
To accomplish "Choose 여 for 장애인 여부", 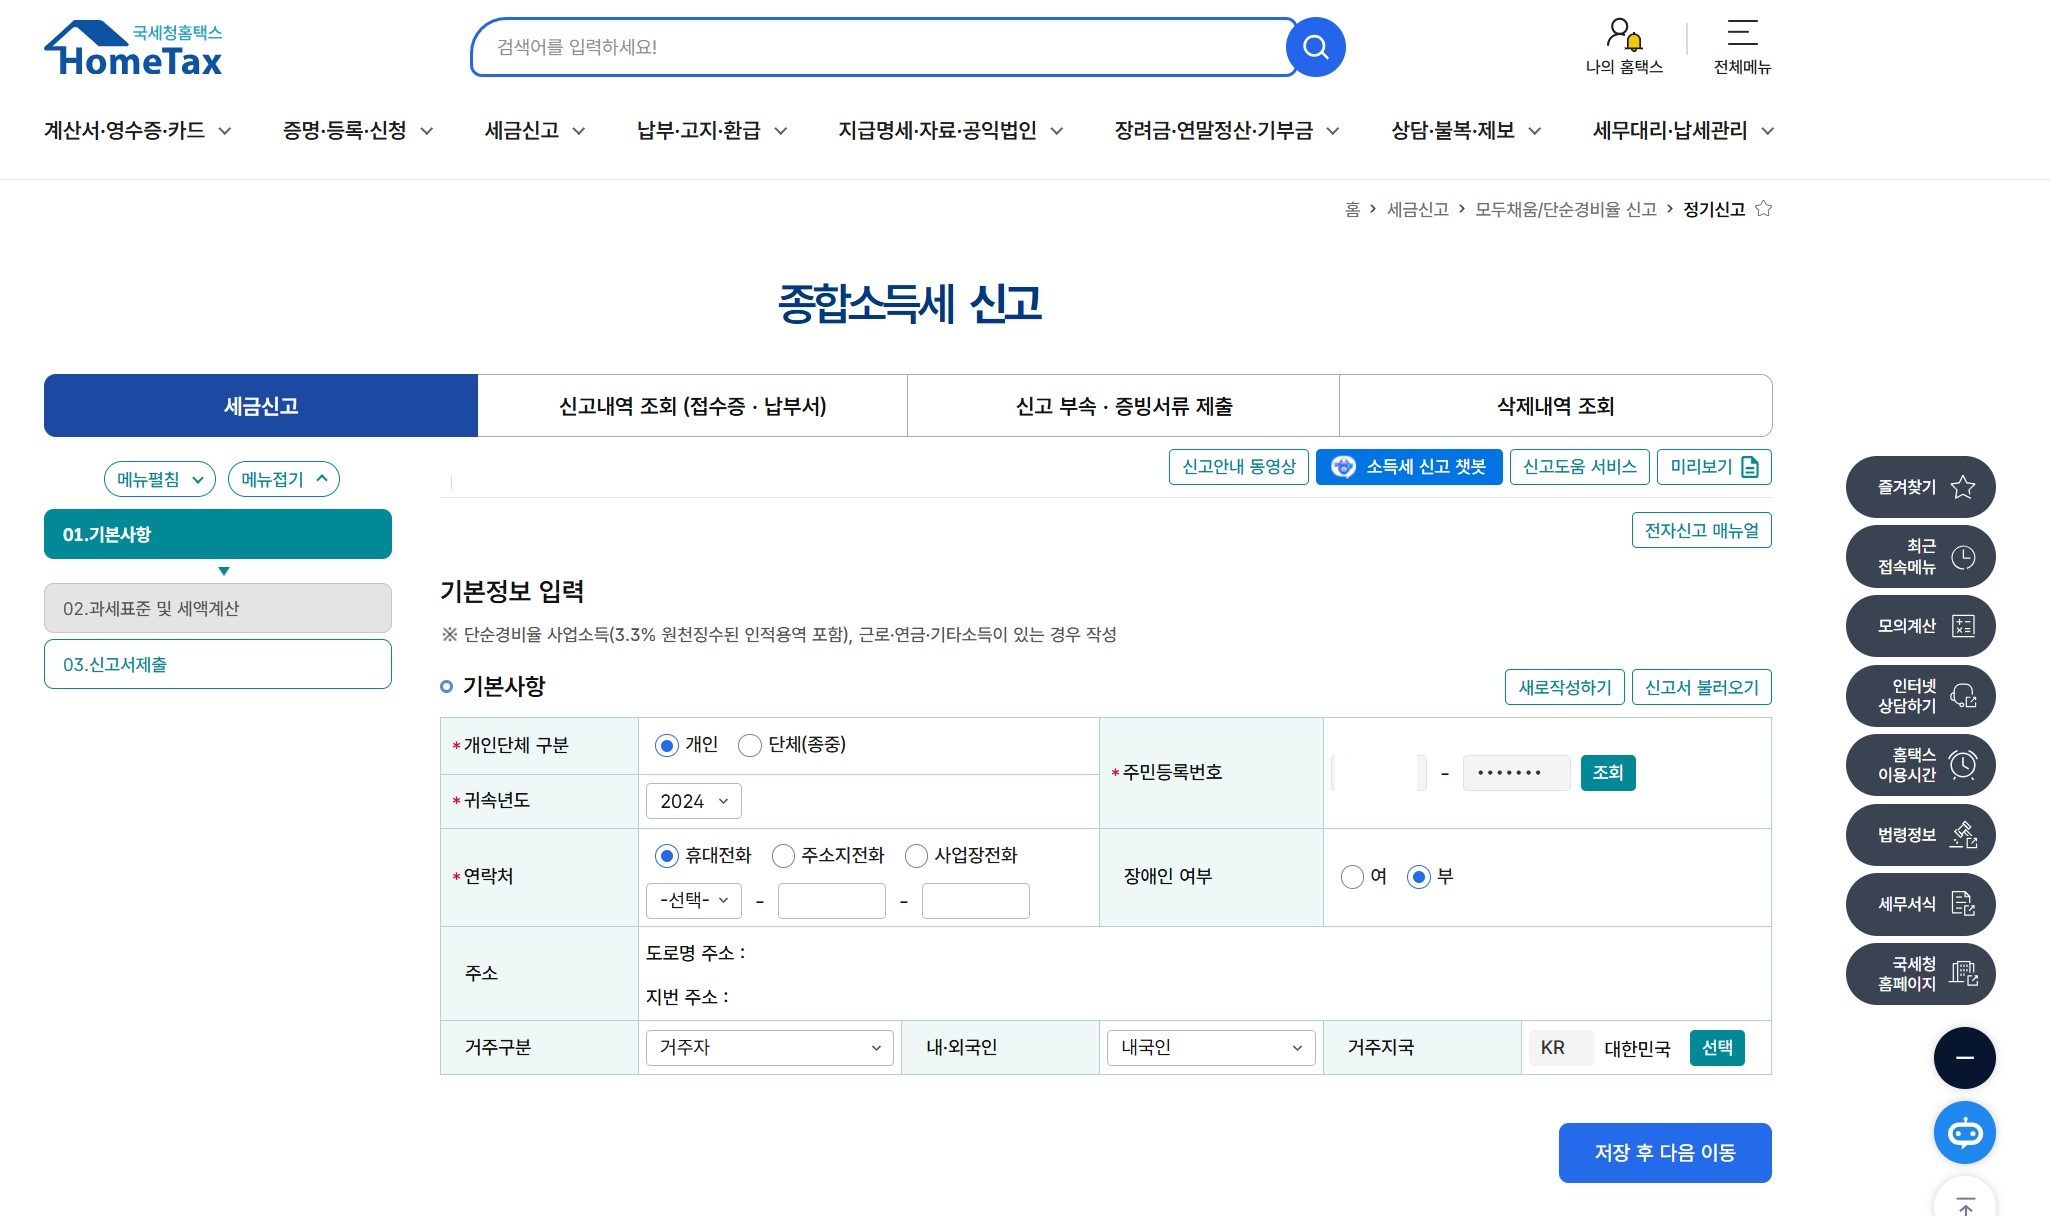I will coord(1352,877).
